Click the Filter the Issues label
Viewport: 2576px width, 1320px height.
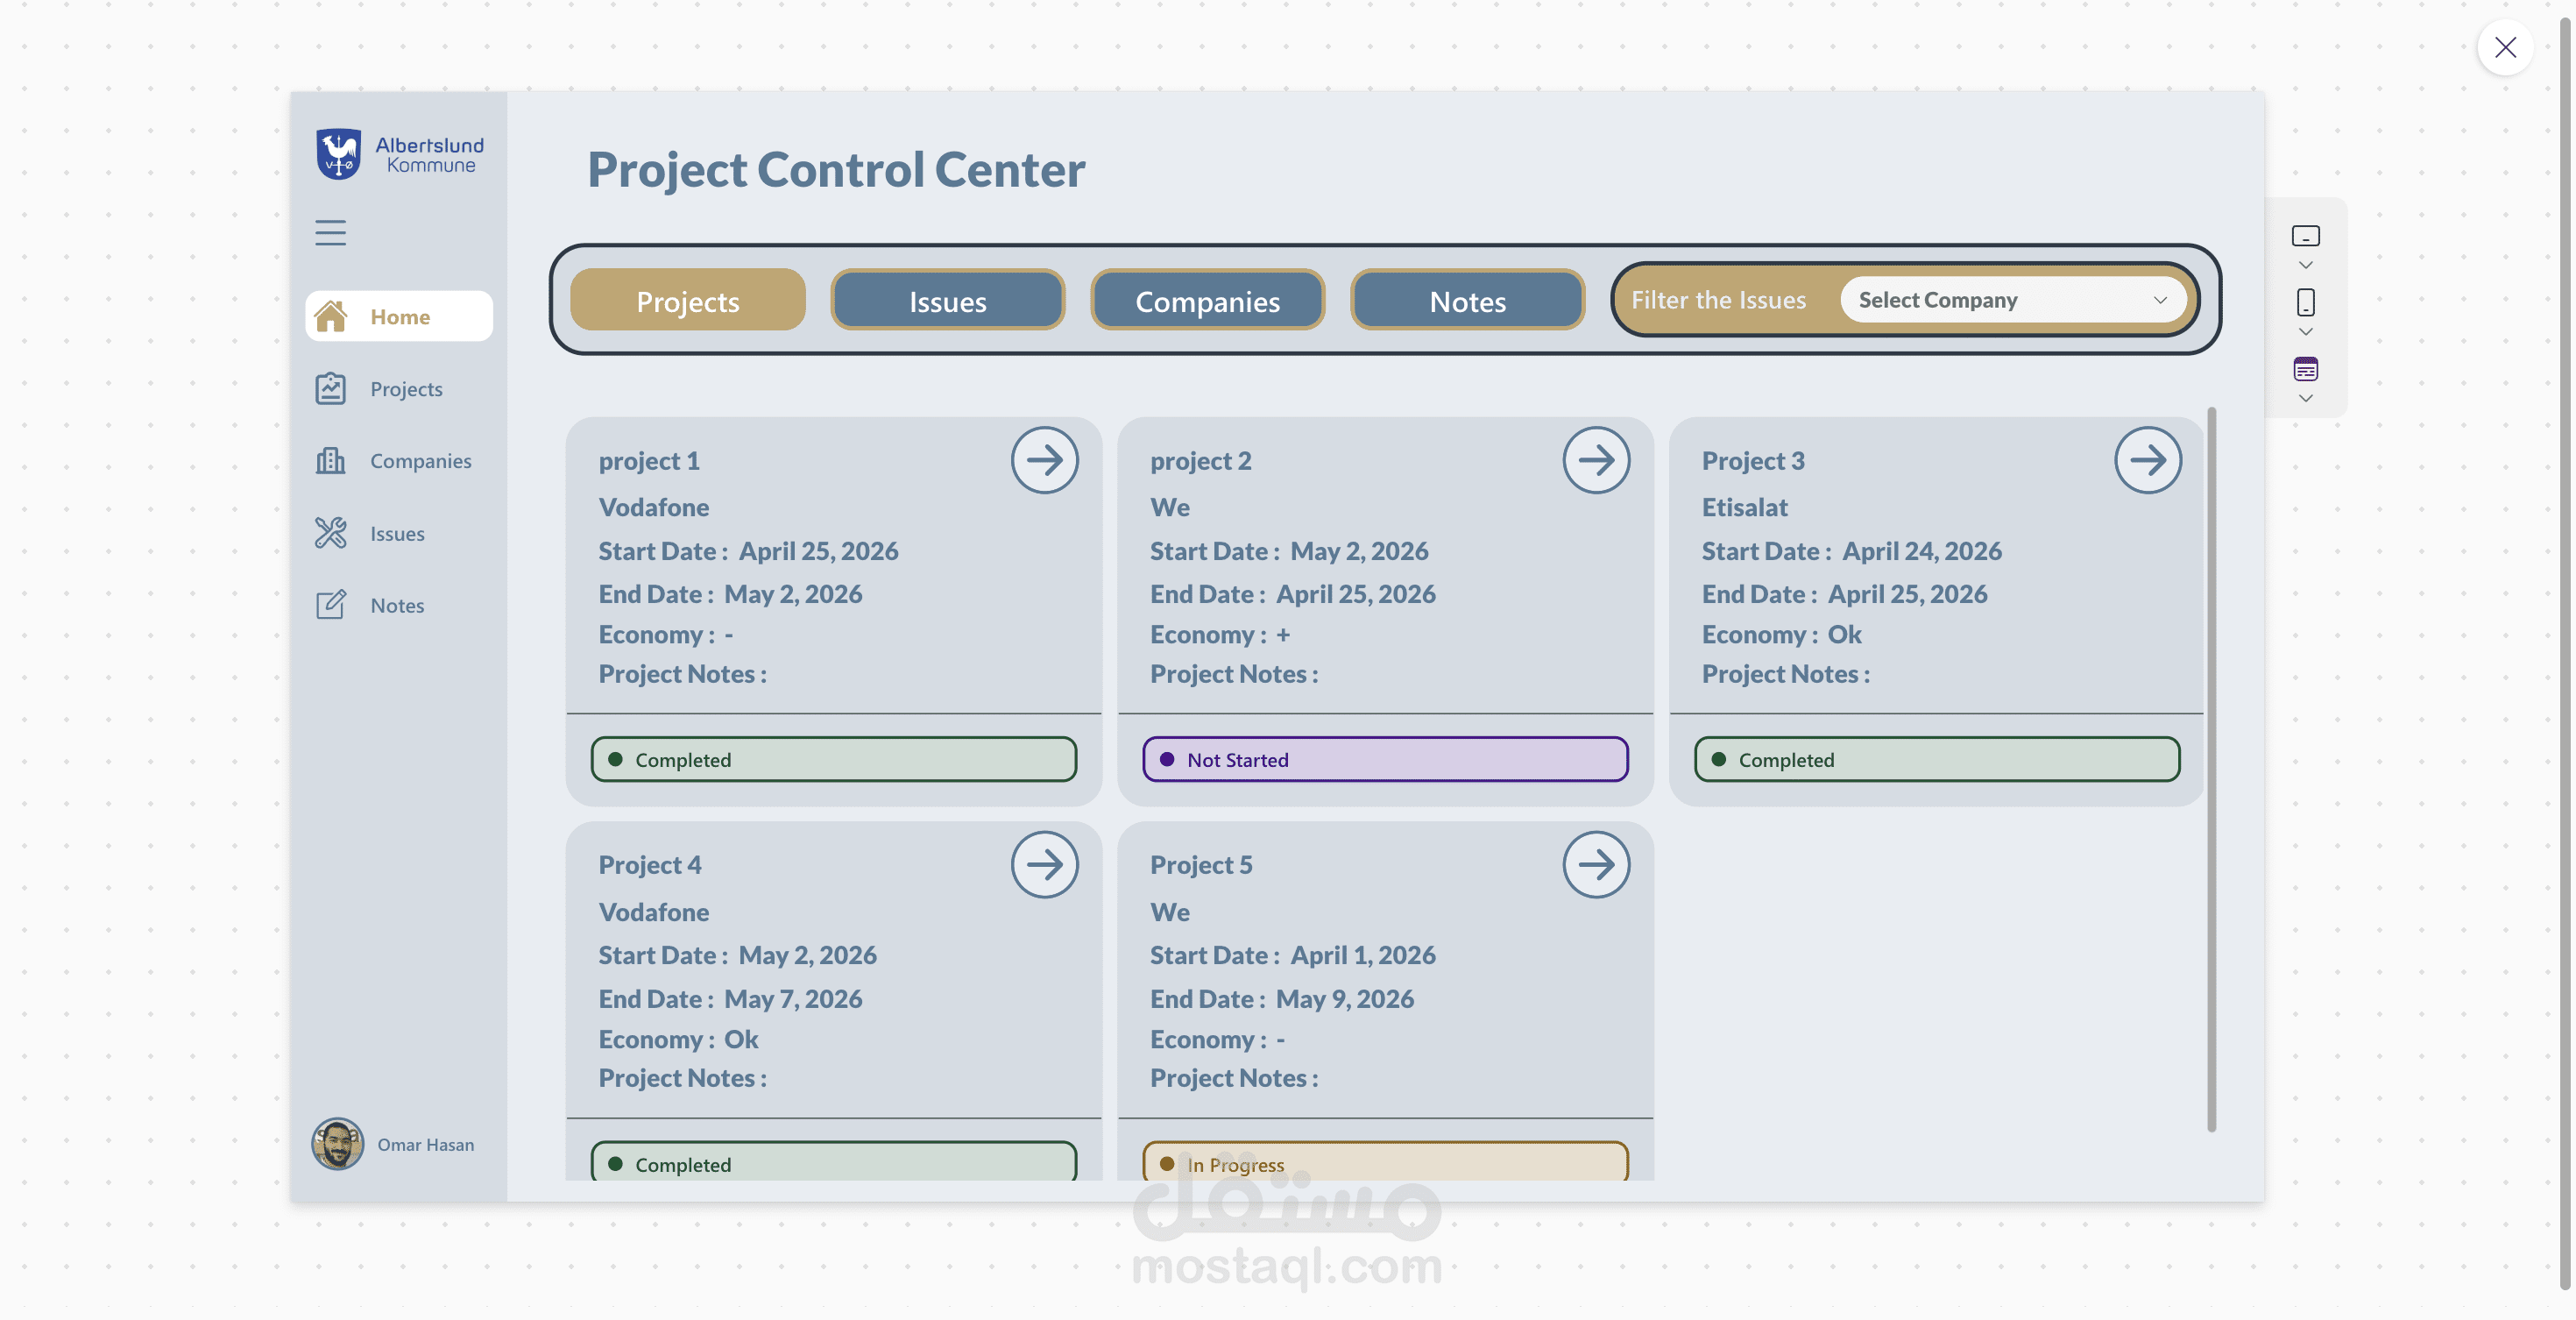pyautogui.click(x=1718, y=300)
